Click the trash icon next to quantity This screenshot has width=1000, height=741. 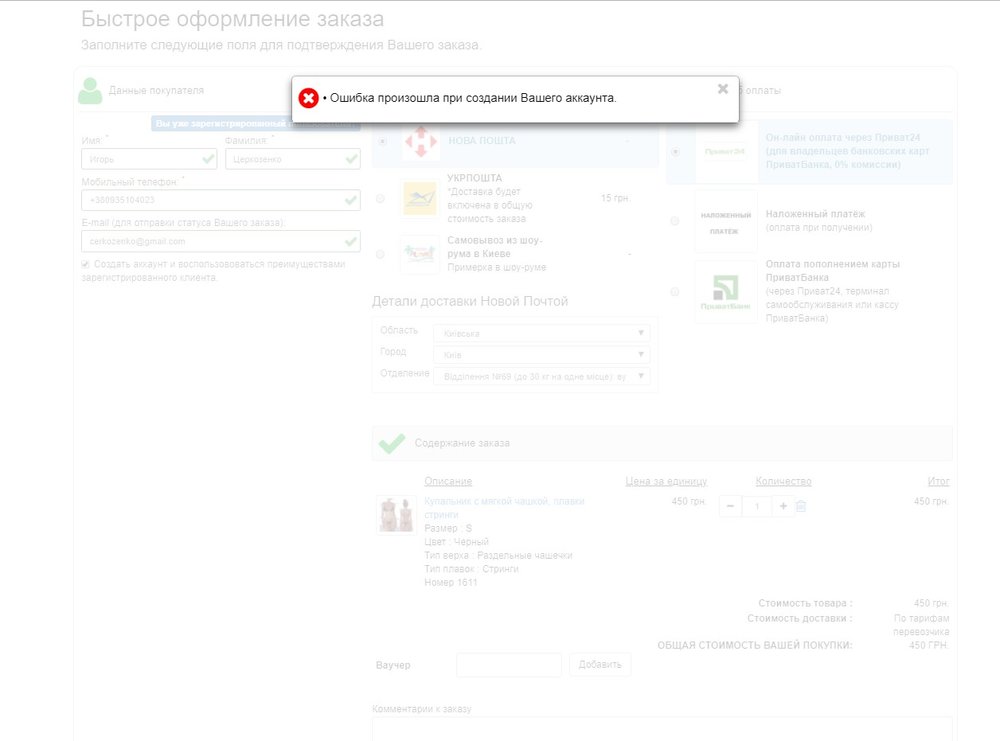pyautogui.click(x=801, y=506)
